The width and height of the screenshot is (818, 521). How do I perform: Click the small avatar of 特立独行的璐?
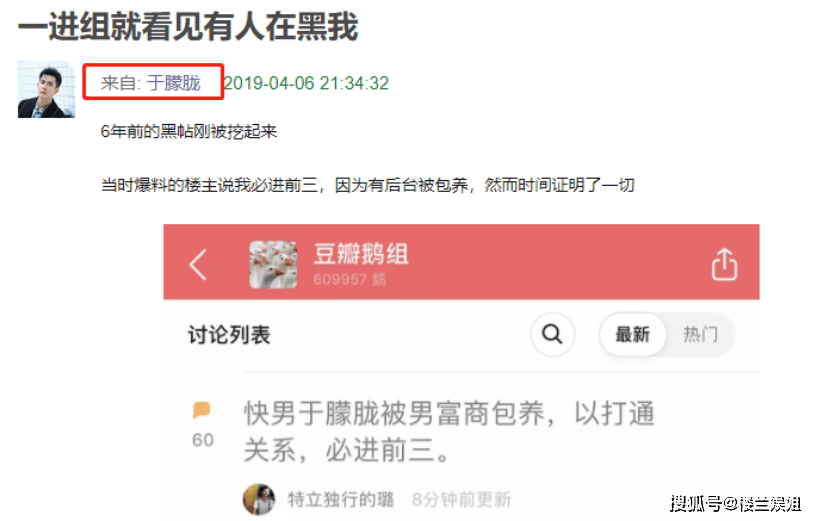click(259, 499)
